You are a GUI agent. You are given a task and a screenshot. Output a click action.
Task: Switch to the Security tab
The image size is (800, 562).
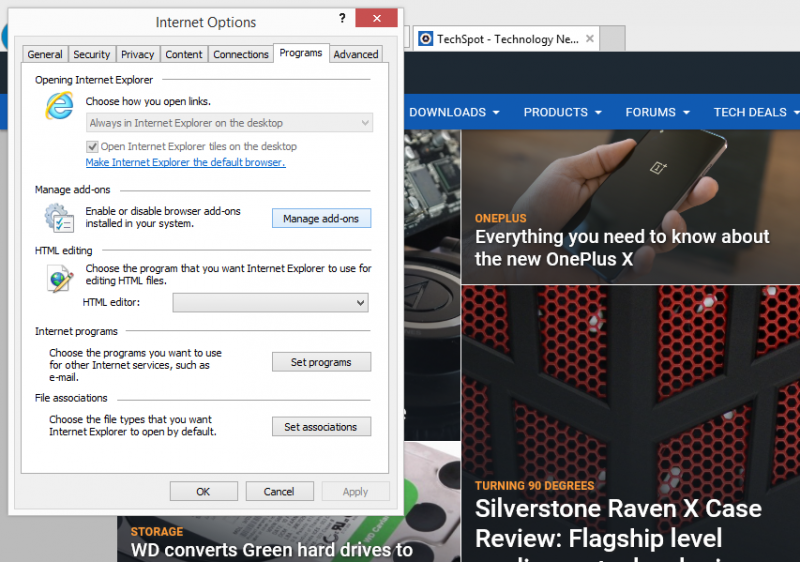[x=91, y=54]
